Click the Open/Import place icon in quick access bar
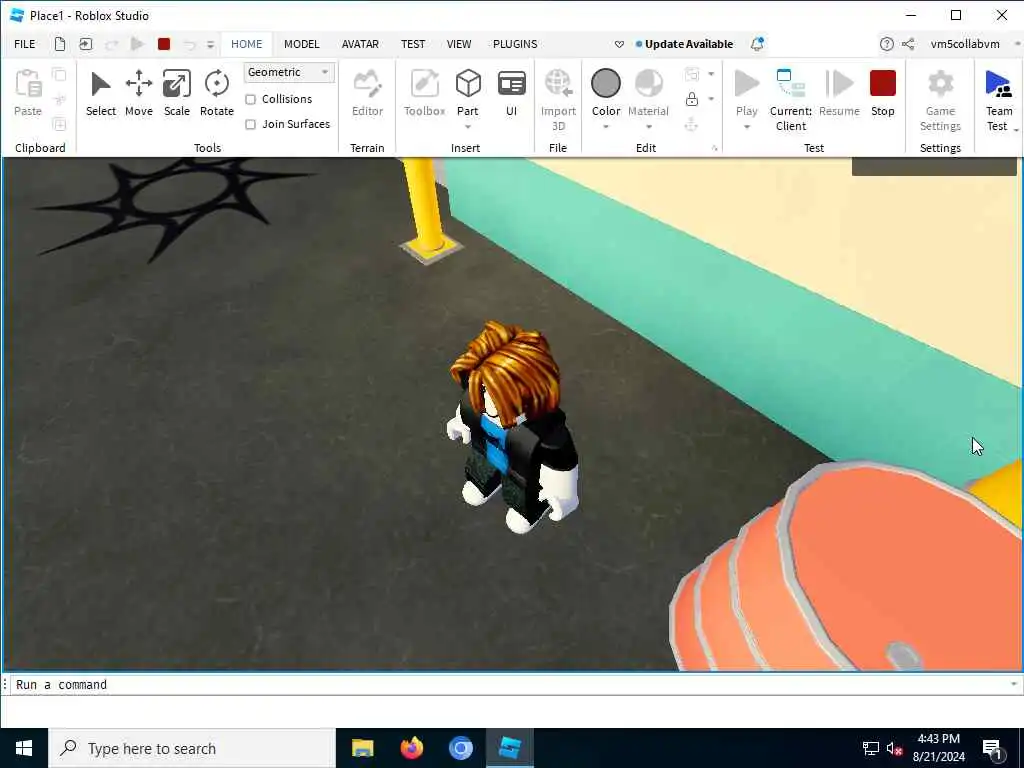Image resolution: width=1024 pixels, height=768 pixels. point(86,44)
